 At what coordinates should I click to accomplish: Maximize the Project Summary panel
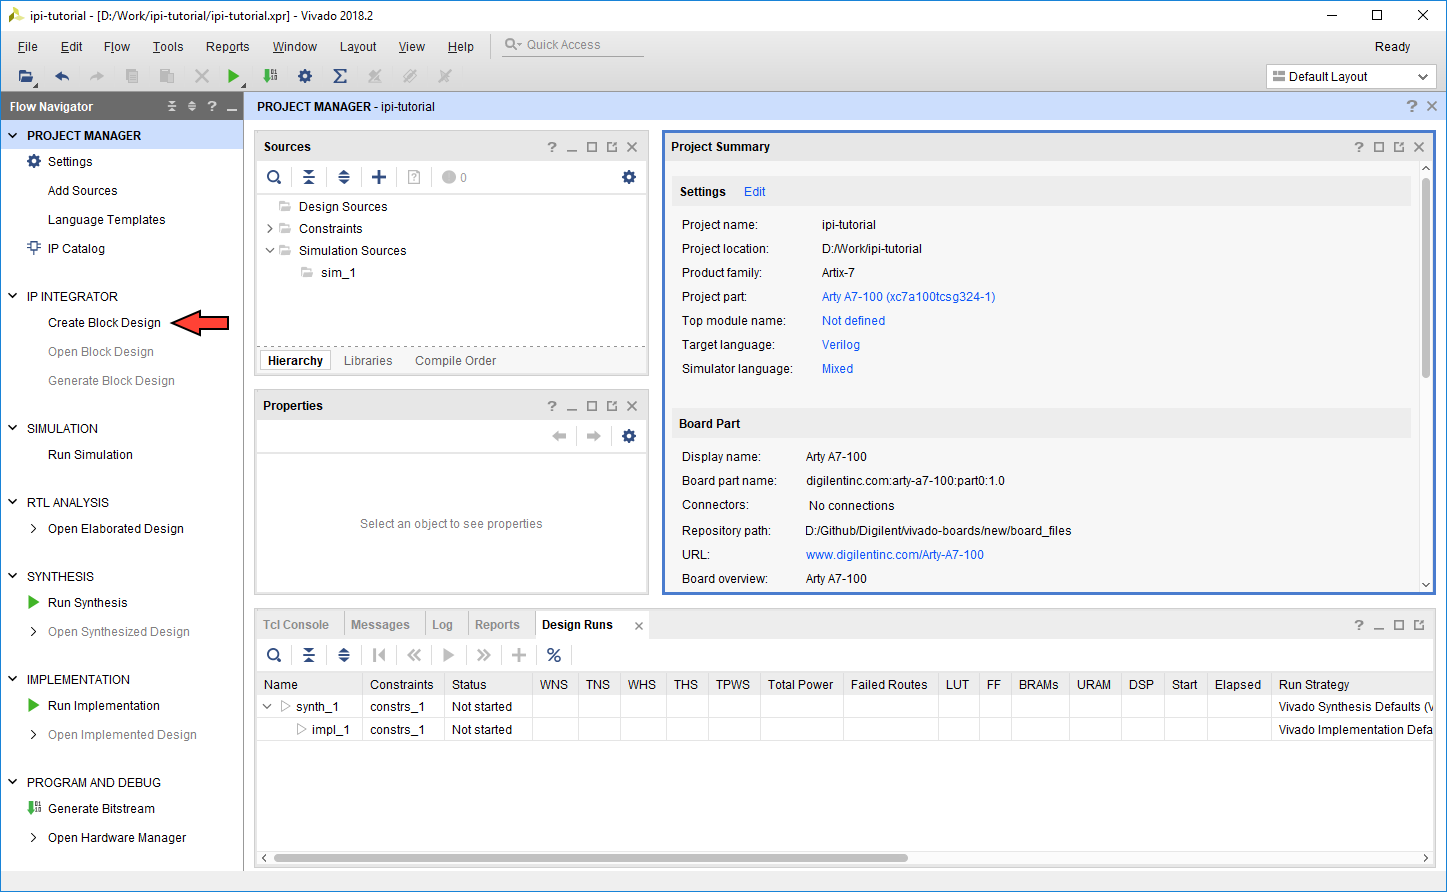point(1379,147)
